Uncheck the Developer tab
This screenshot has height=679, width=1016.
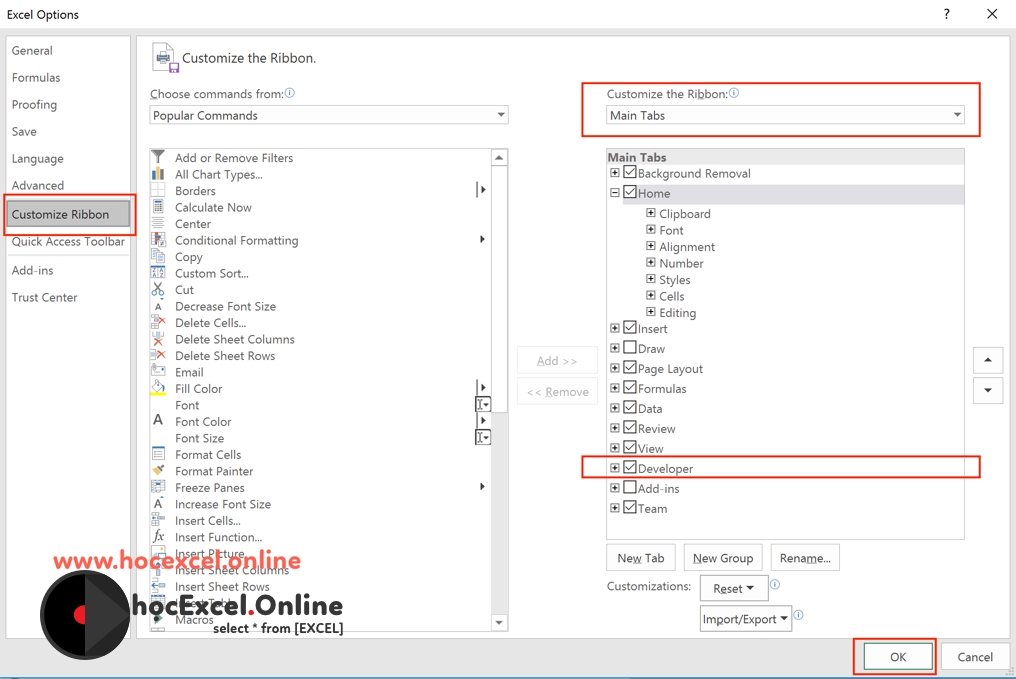[x=629, y=468]
